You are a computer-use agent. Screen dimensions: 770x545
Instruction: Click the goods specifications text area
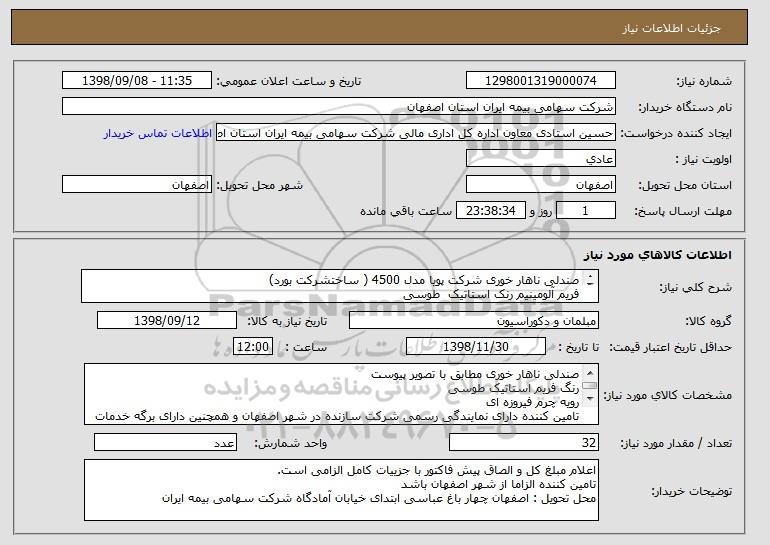[x=341, y=394]
